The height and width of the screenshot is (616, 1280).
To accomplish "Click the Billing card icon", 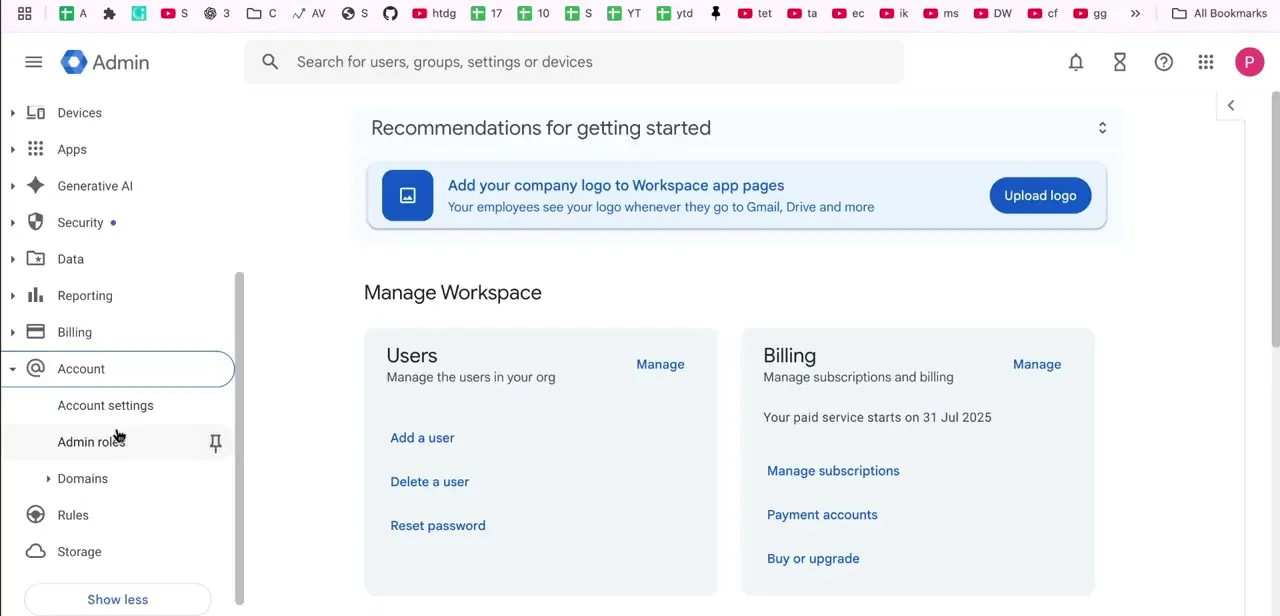I will coord(36,332).
